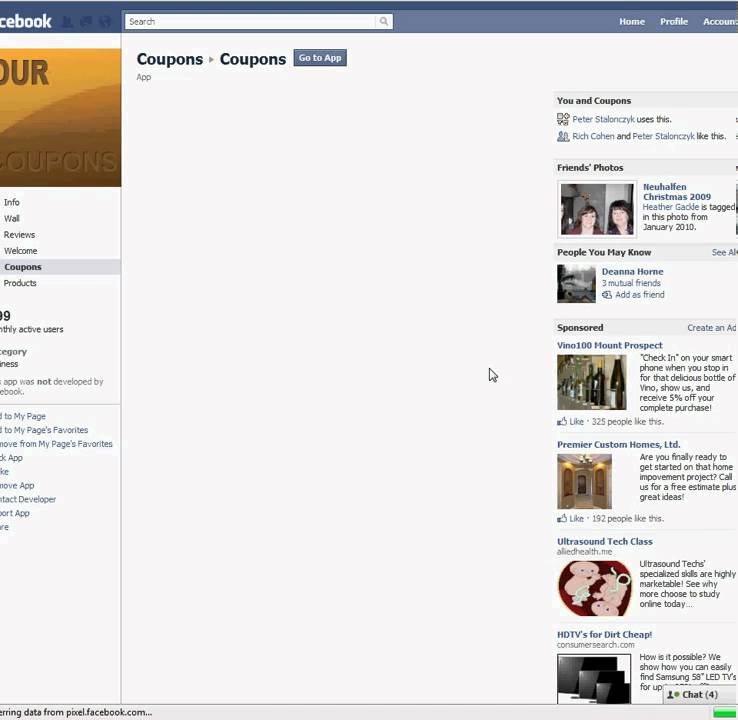738x720 pixels.
Task: Click the Rich Cohen link
Action: (x=593, y=136)
